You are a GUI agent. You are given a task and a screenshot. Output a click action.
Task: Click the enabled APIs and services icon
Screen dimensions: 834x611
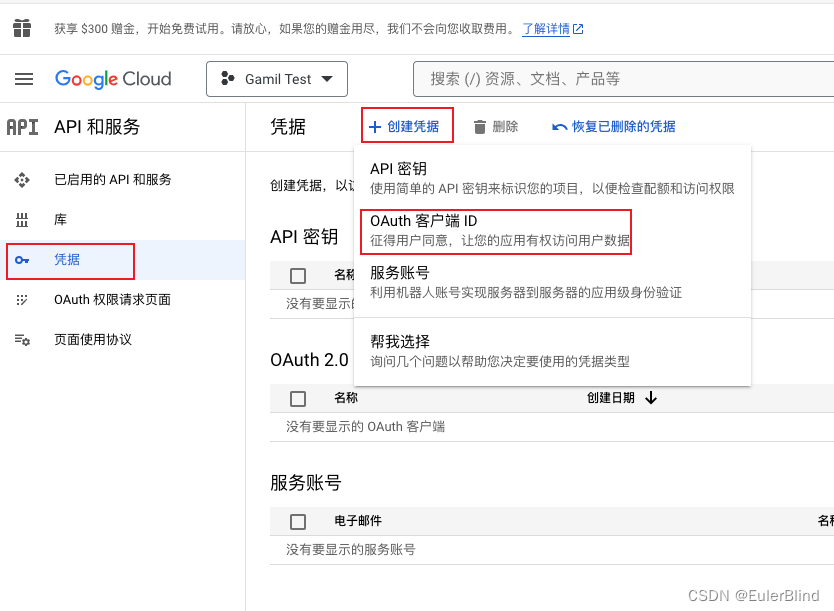22,180
